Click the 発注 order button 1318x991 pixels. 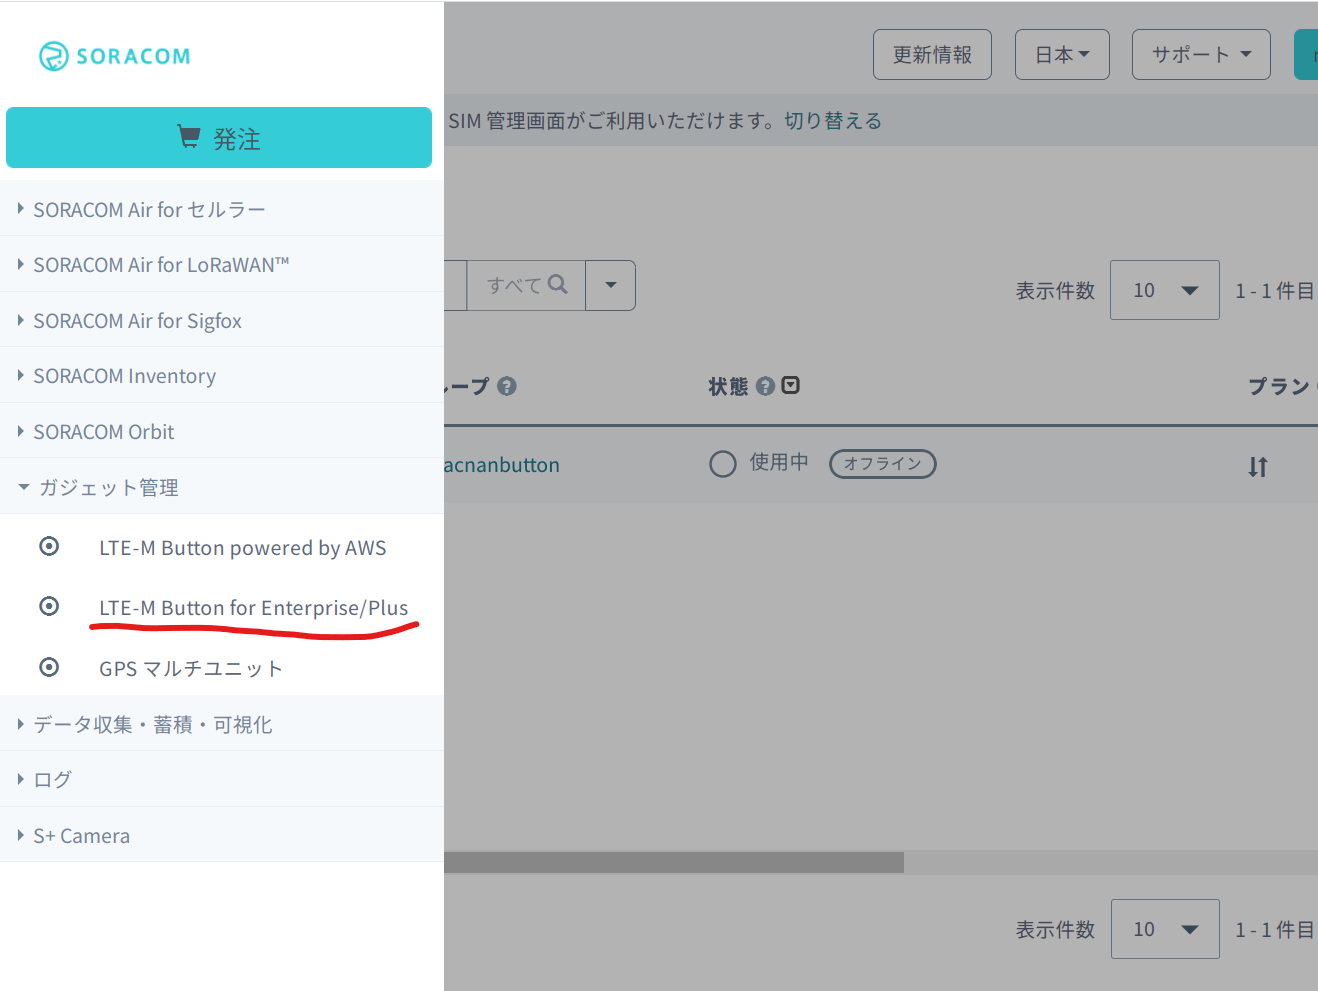[x=219, y=138]
